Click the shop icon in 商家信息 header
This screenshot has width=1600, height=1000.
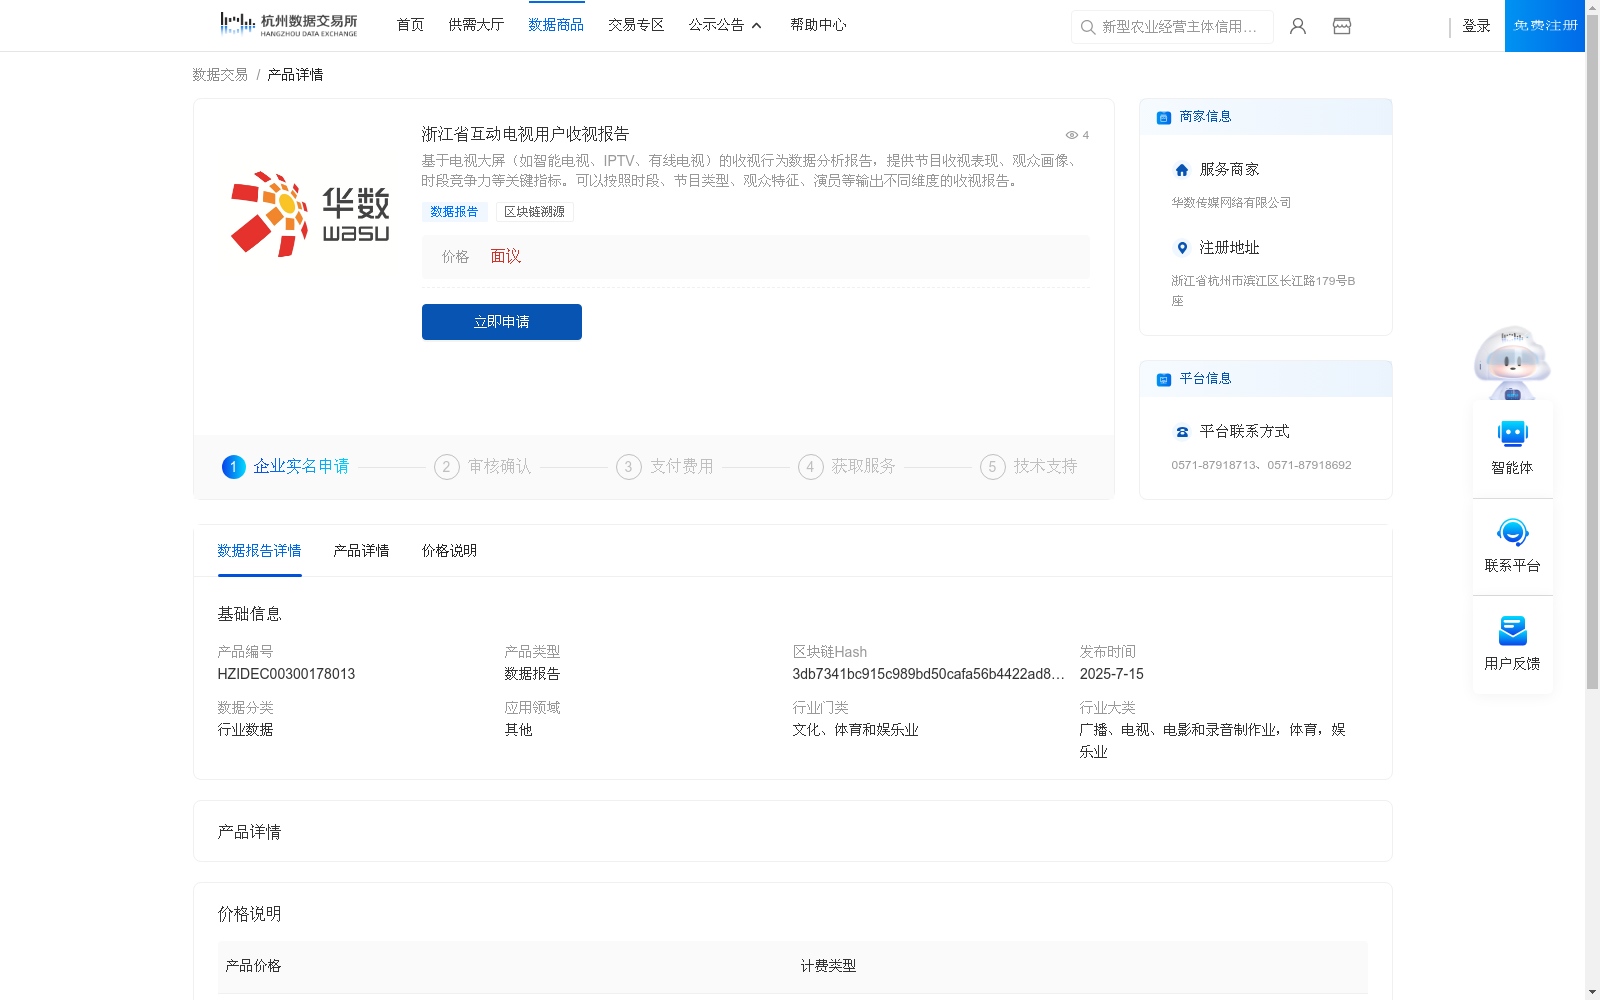pyautogui.click(x=1162, y=117)
